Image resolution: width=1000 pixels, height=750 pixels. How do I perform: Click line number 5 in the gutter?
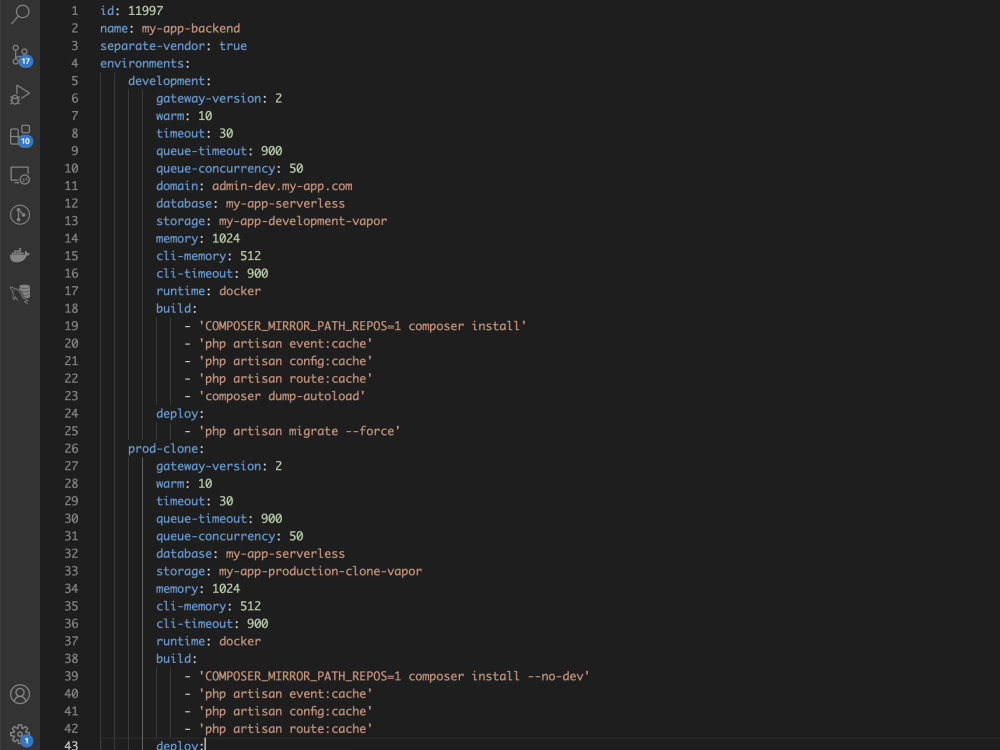point(75,81)
